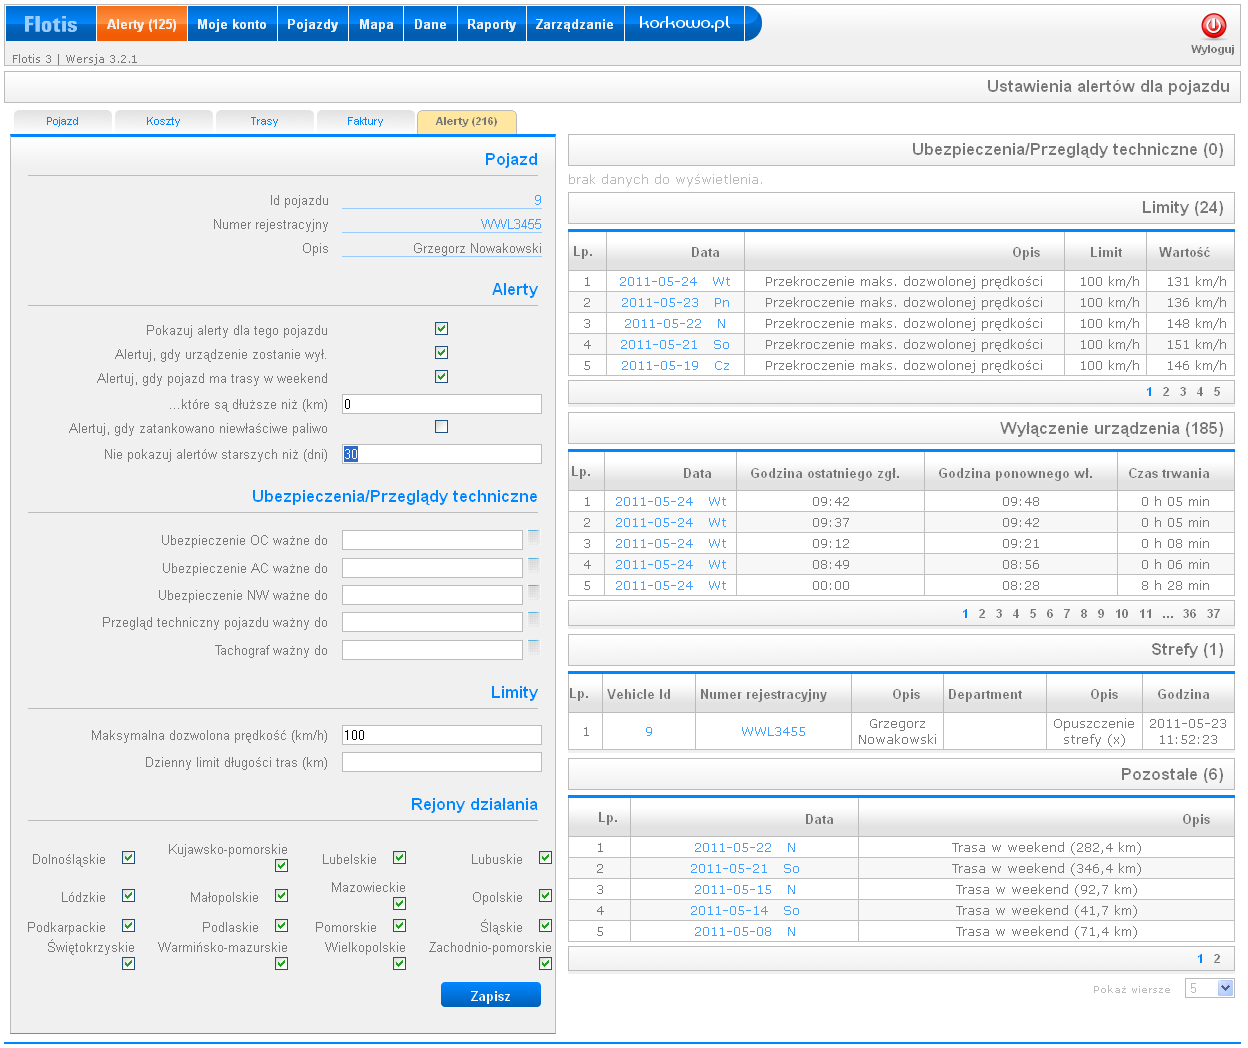This screenshot has width=1248, height=1048.
Task: Switch to the Pojazd tab
Action: click(x=62, y=121)
